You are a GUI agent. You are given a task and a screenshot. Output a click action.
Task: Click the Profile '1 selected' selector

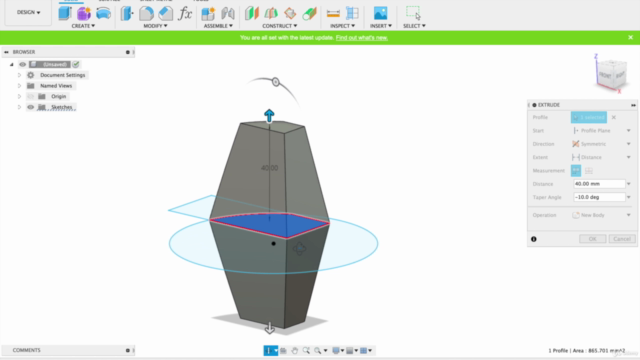coord(589,117)
